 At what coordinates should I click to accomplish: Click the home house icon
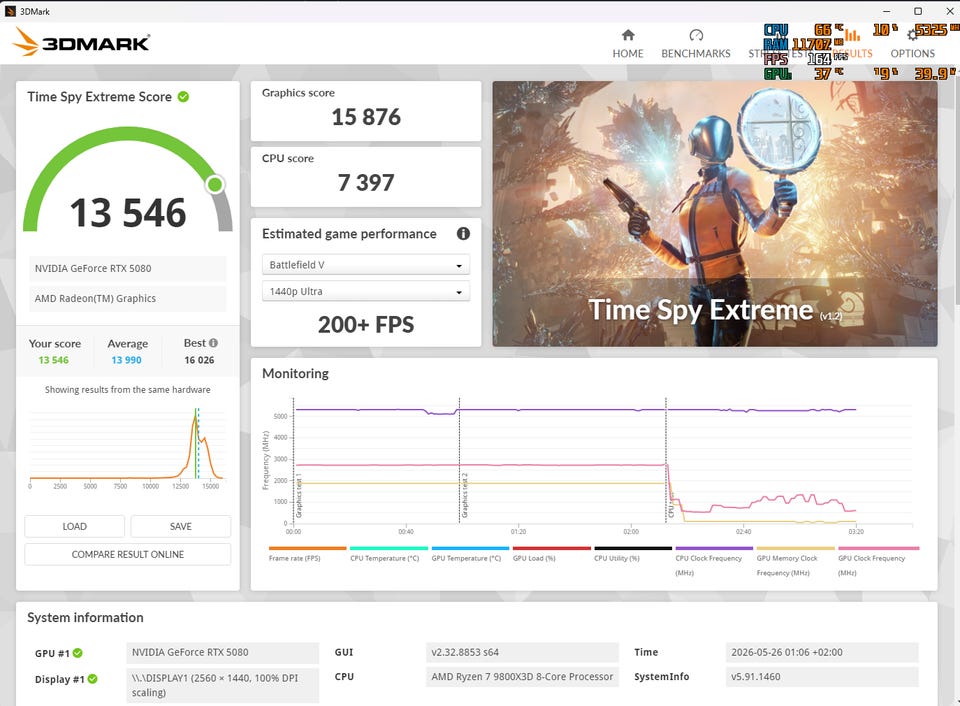[x=628, y=35]
